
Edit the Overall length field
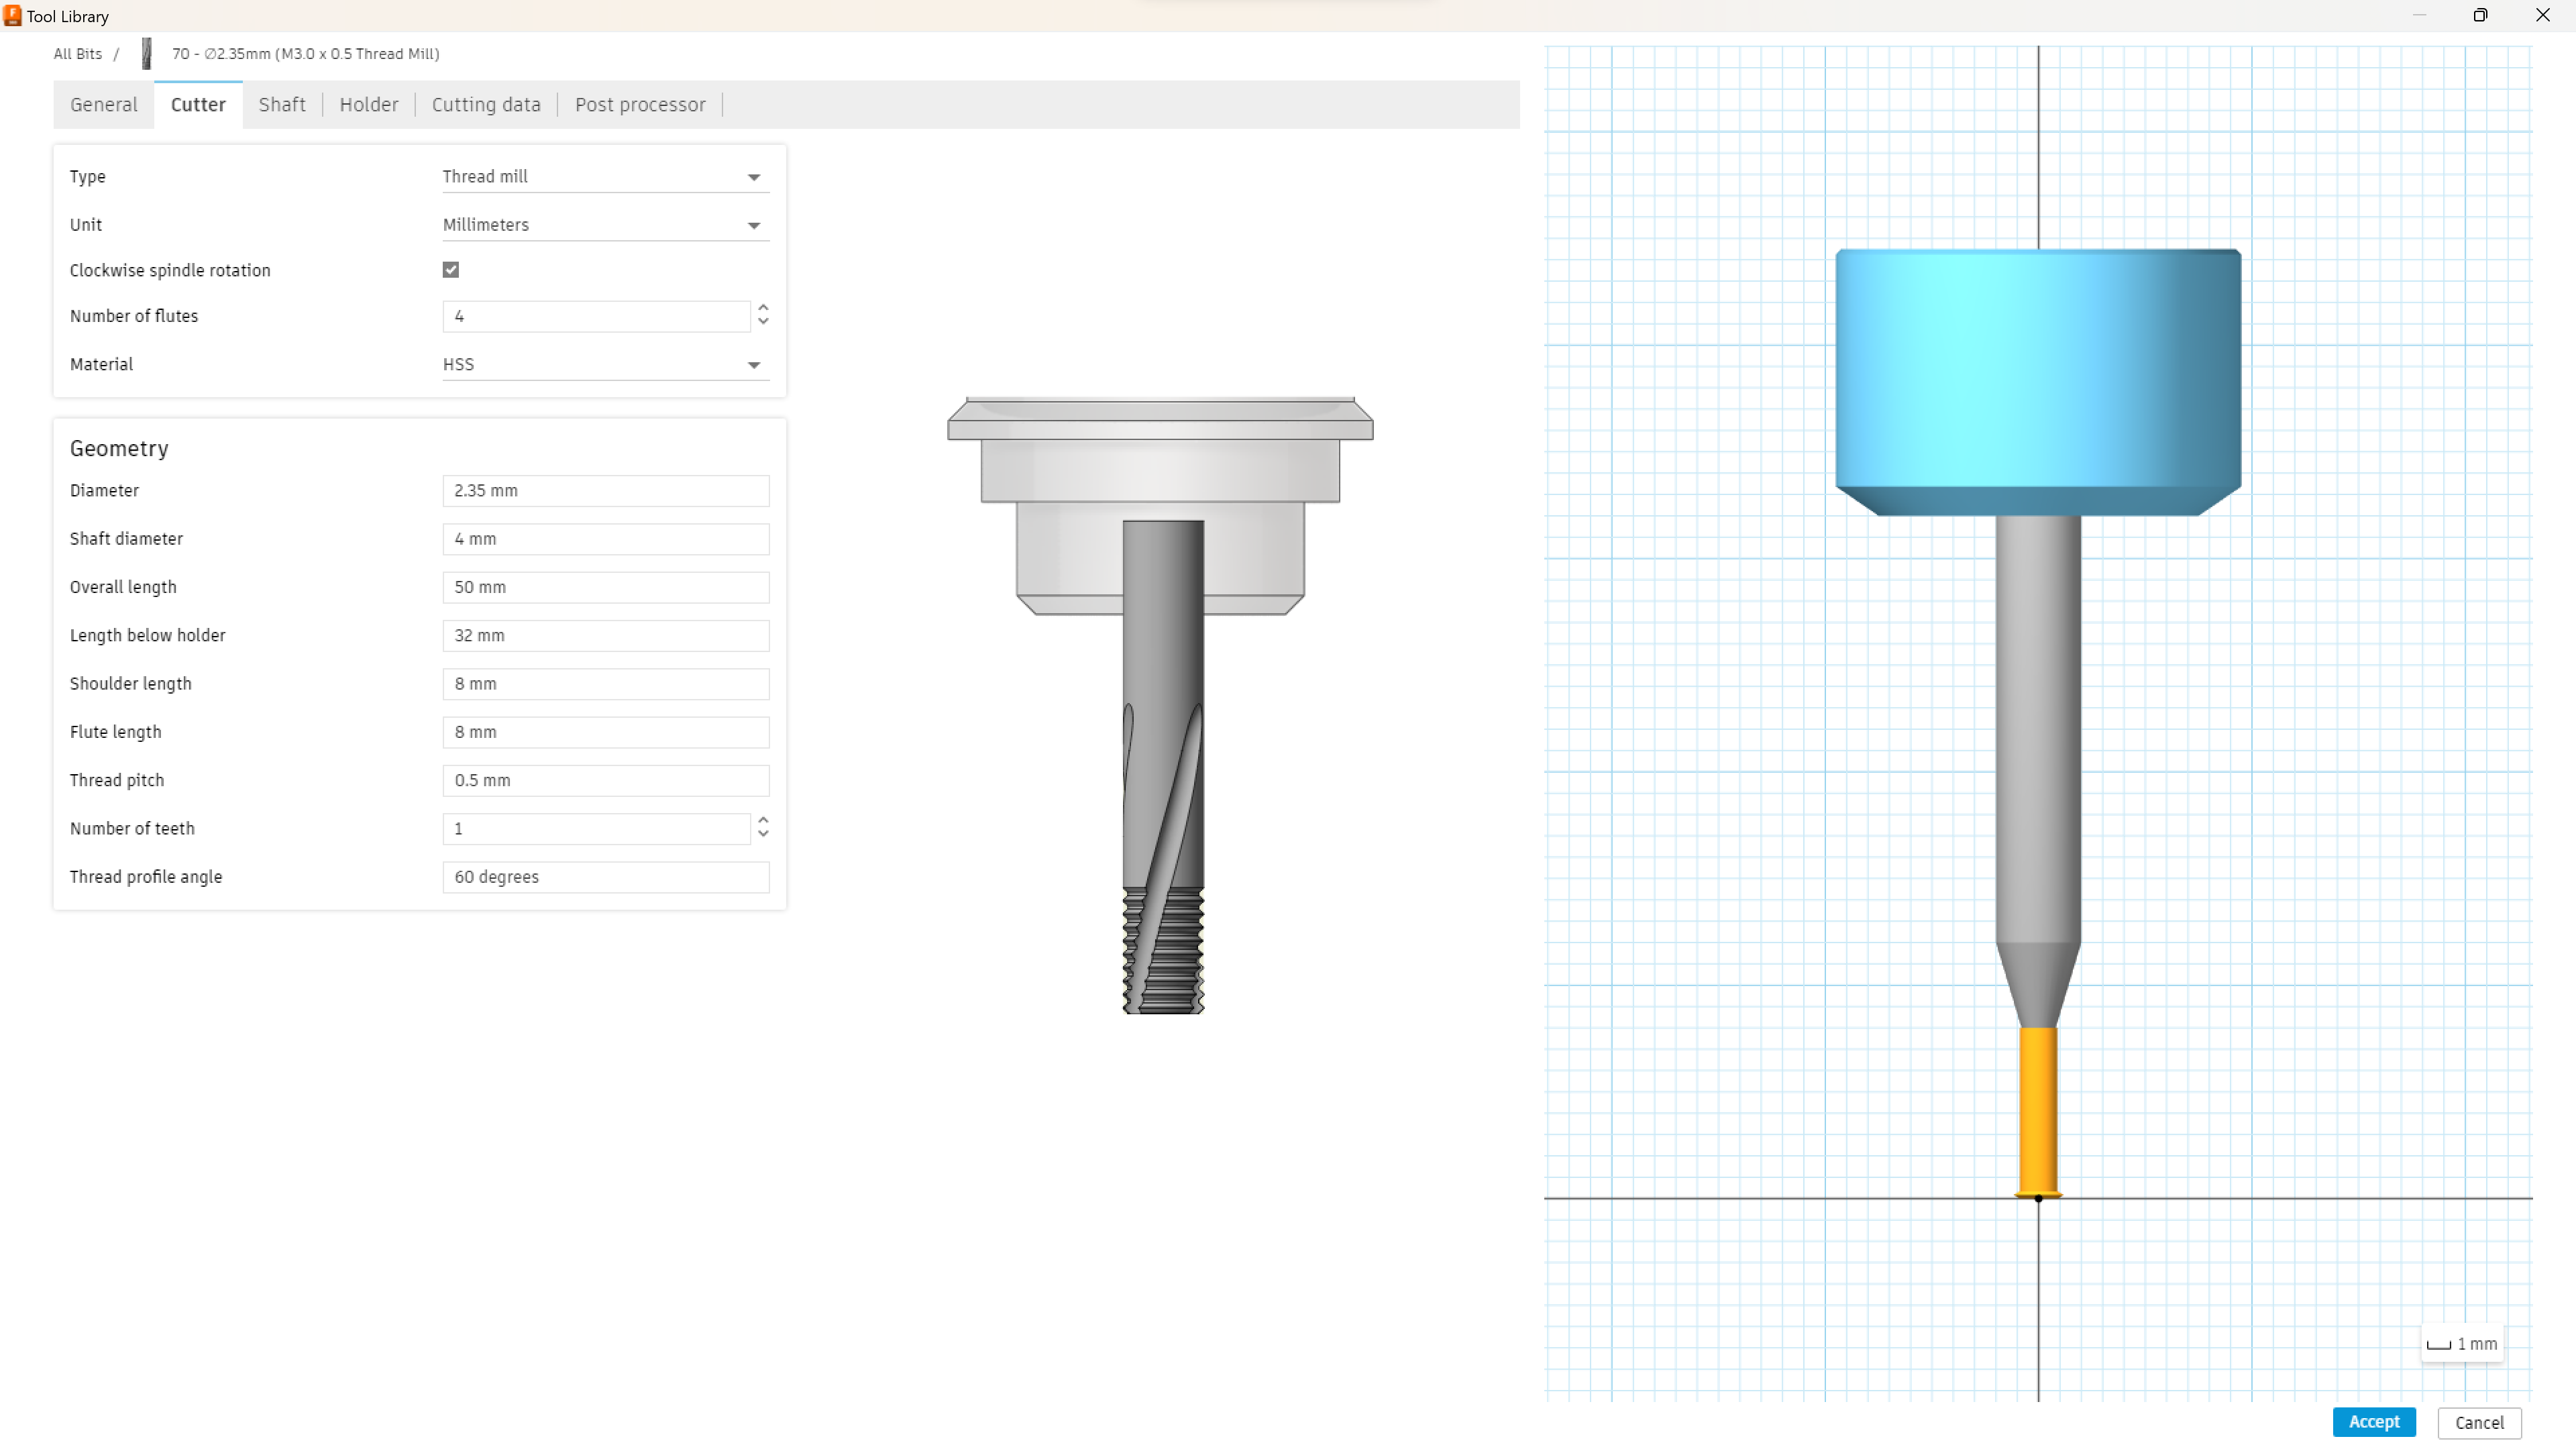[x=605, y=587]
